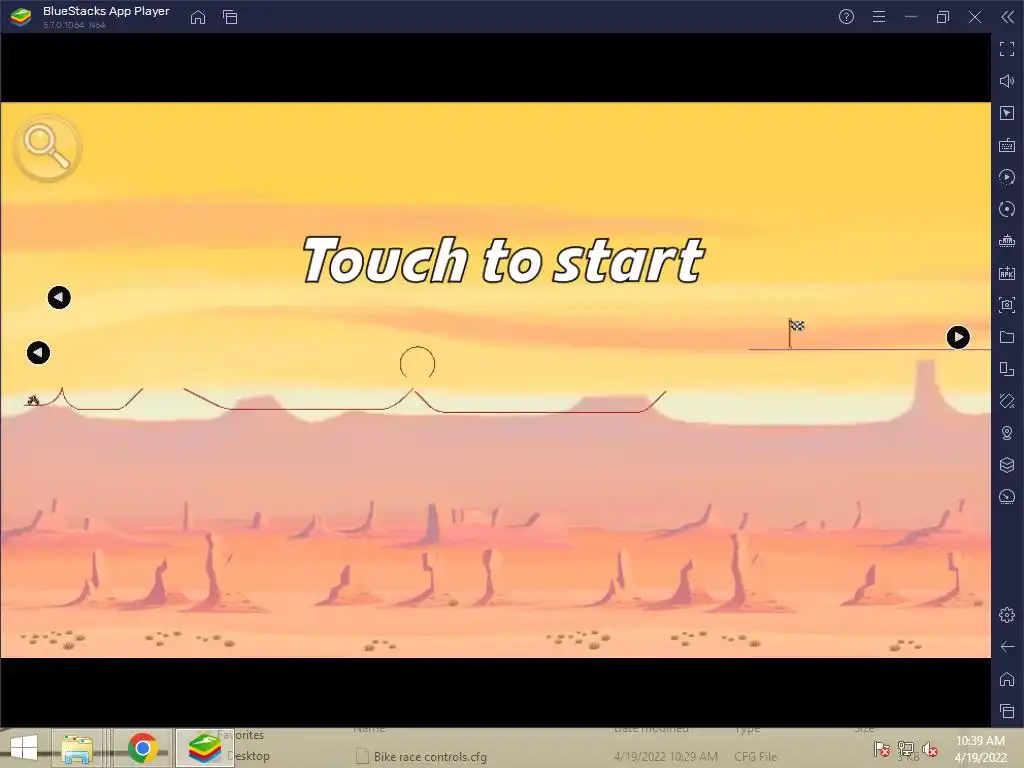Open BlueStacks help question-mark icon
The height and width of the screenshot is (768, 1024).
(846, 17)
